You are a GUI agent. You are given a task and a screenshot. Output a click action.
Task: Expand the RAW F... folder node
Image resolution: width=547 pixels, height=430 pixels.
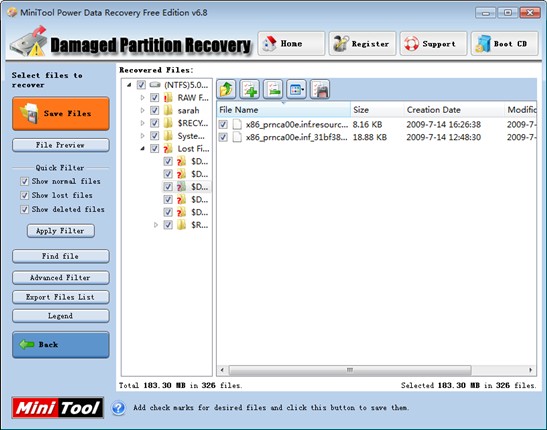click(x=142, y=98)
